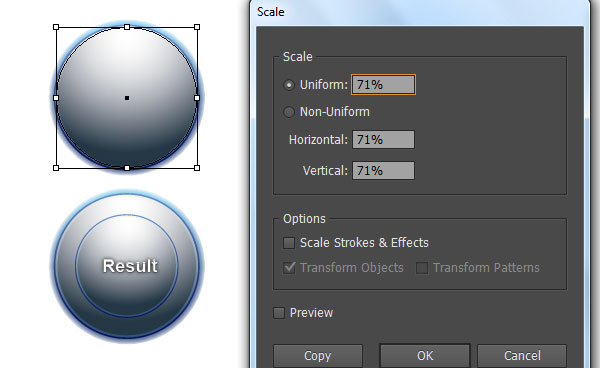This screenshot has width=600, height=368.
Task: Select the Non-Uniform radio button
Action: (x=289, y=112)
